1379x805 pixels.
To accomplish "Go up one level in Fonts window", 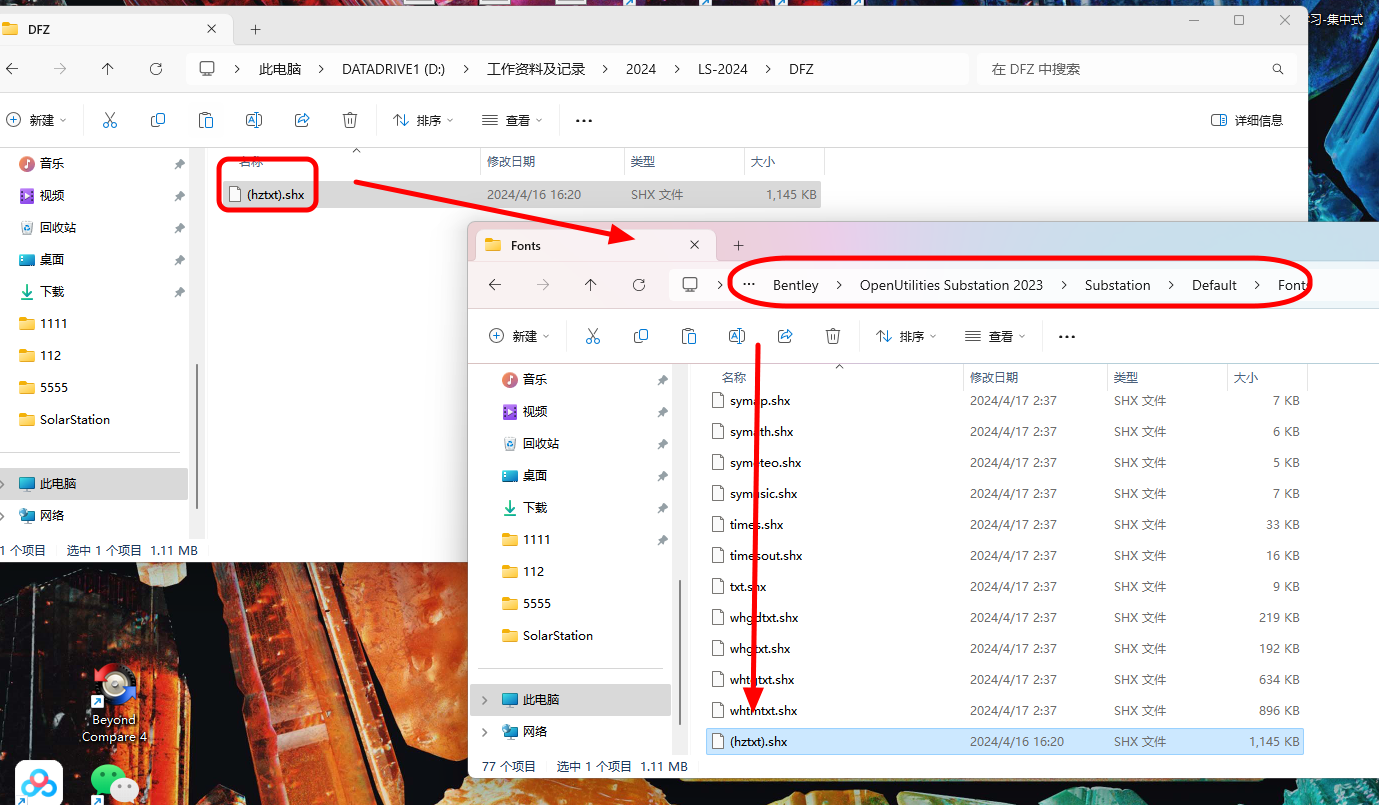I will pos(591,285).
